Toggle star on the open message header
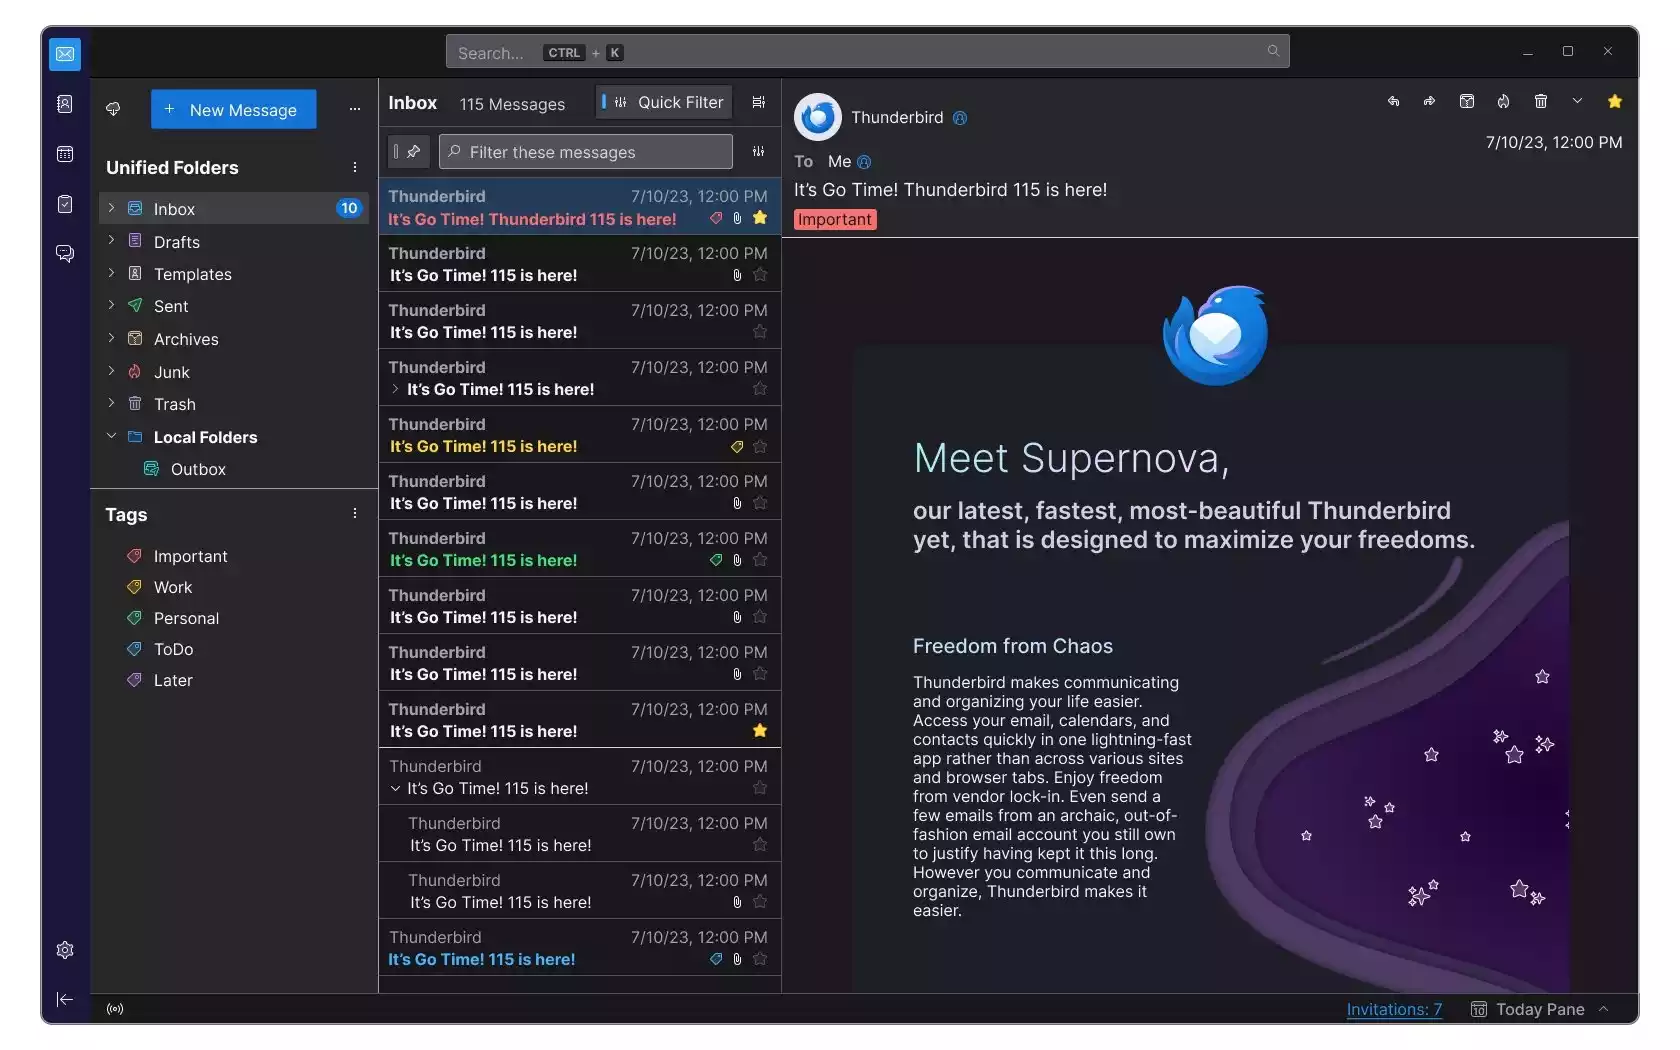Viewport: 1680px width, 1050px height. point(1614,101)
